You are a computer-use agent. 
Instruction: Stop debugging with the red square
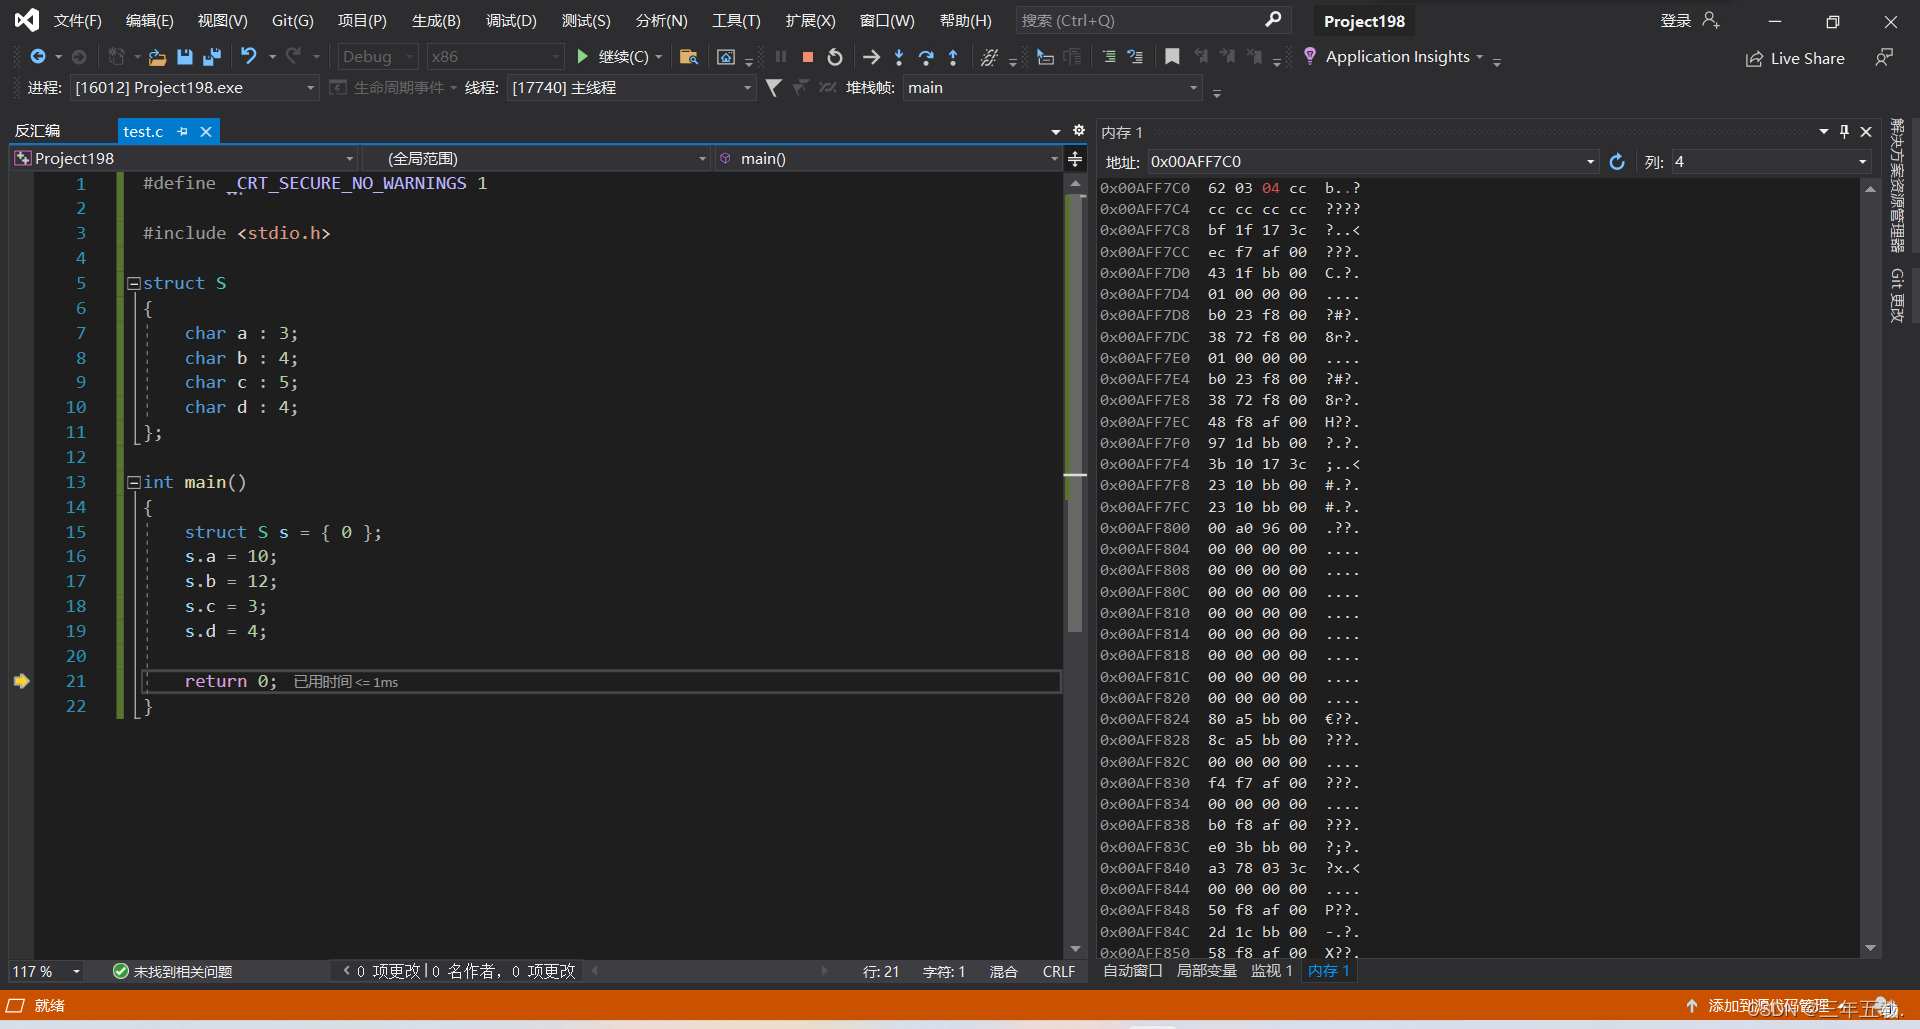(808, 57)
